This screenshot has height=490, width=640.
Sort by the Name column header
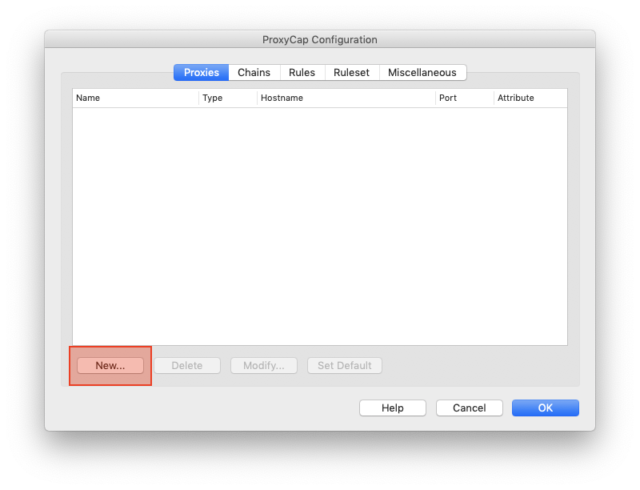136,98
